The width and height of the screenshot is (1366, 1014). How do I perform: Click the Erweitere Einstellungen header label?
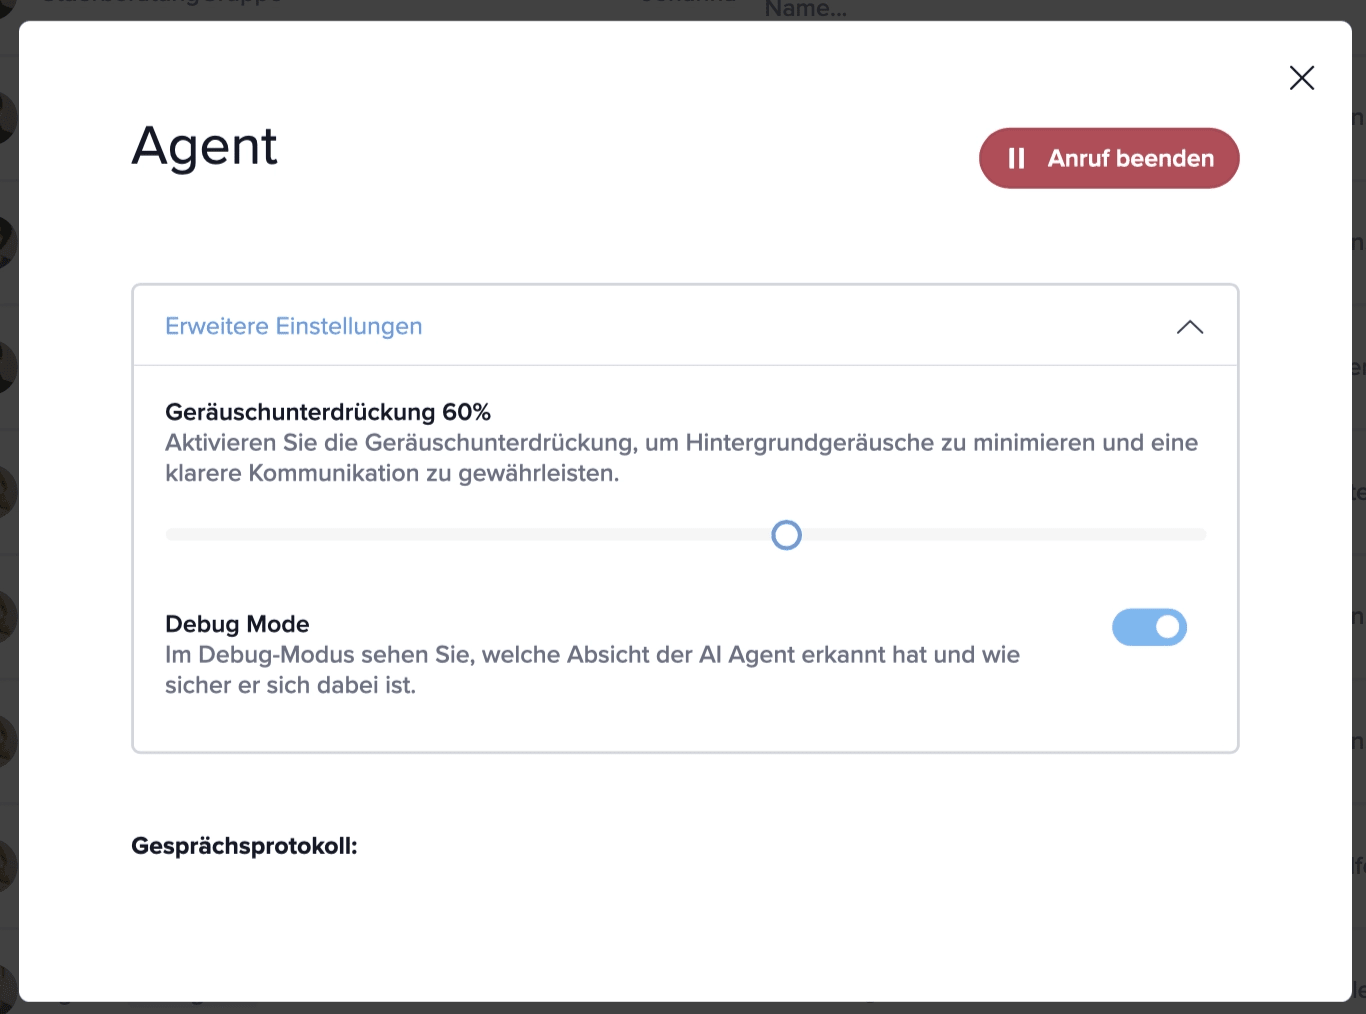(x=293, y=326)
